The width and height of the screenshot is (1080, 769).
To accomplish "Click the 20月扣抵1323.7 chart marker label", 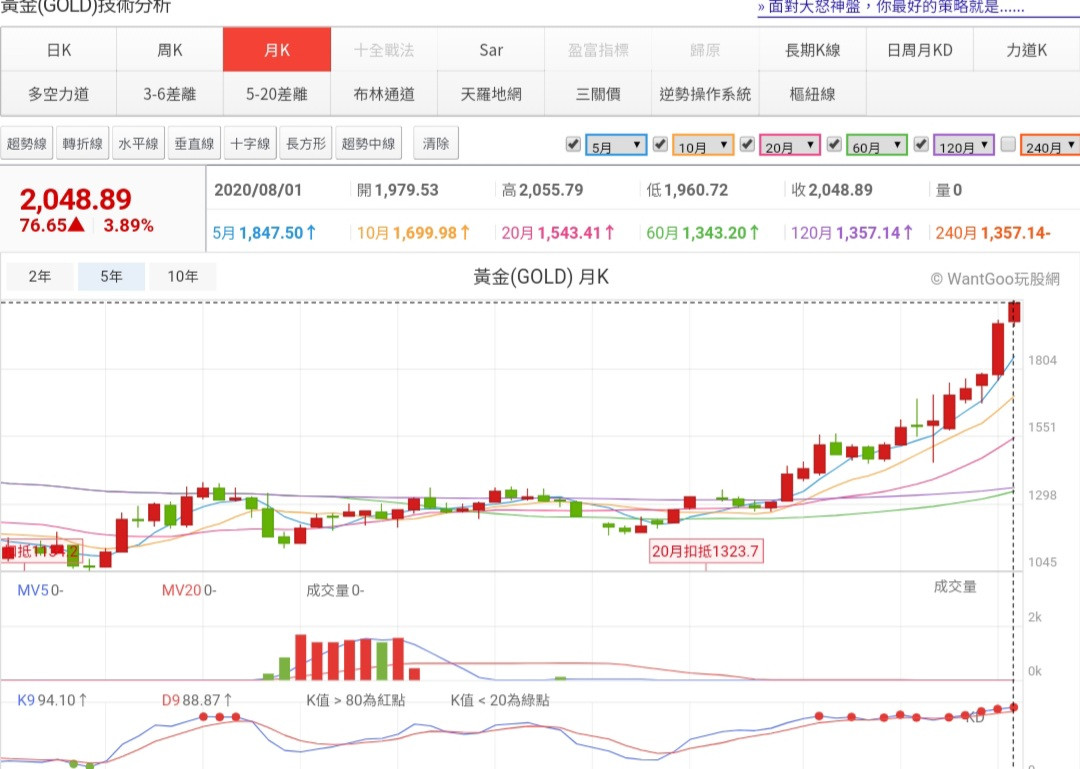I will pyautogui.click(x=706, y=551).
